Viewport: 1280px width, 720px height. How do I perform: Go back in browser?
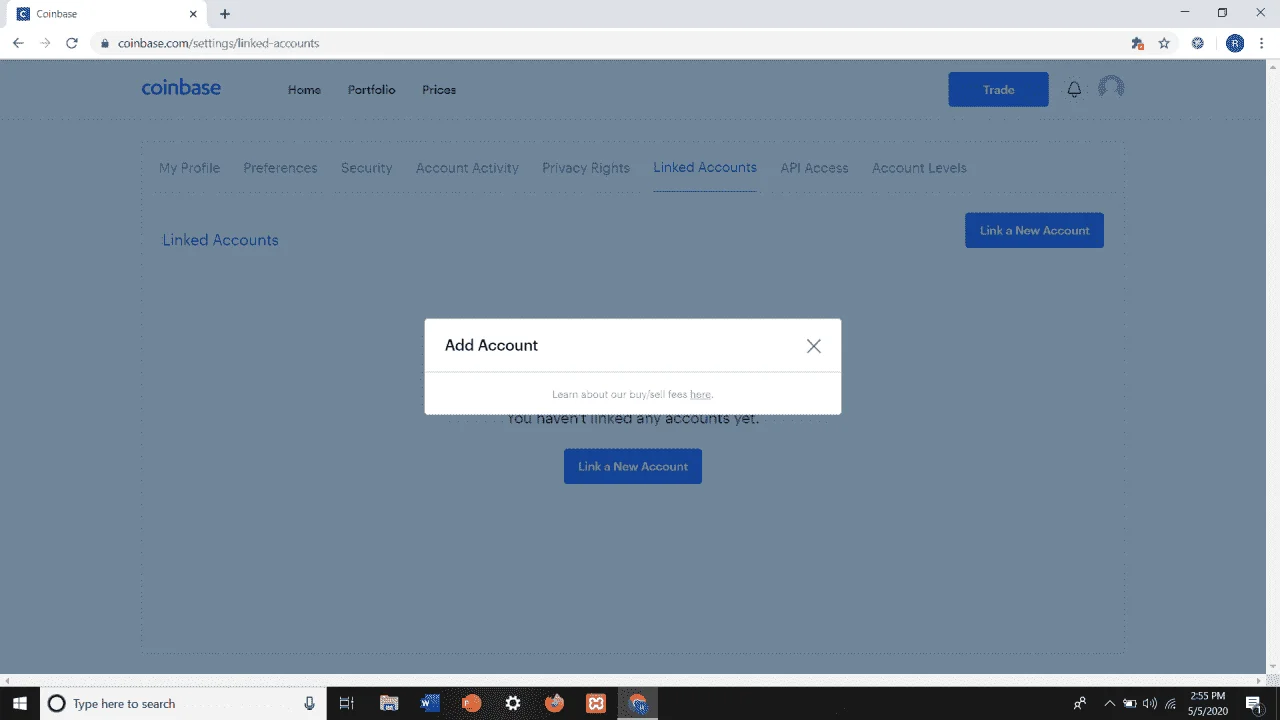pos(18,43)
